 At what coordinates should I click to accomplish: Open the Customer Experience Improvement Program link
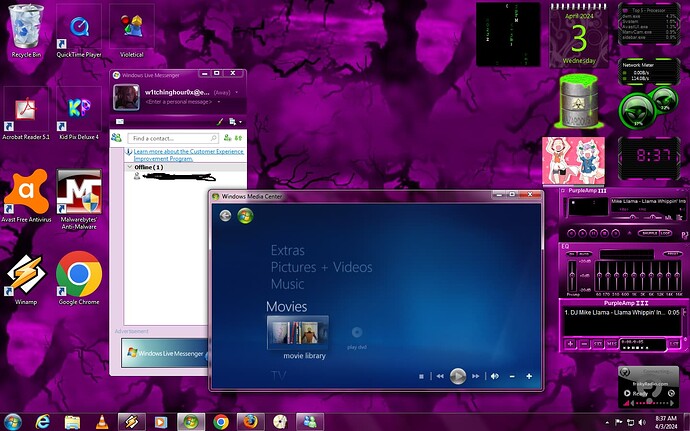(x=188, y=155)
